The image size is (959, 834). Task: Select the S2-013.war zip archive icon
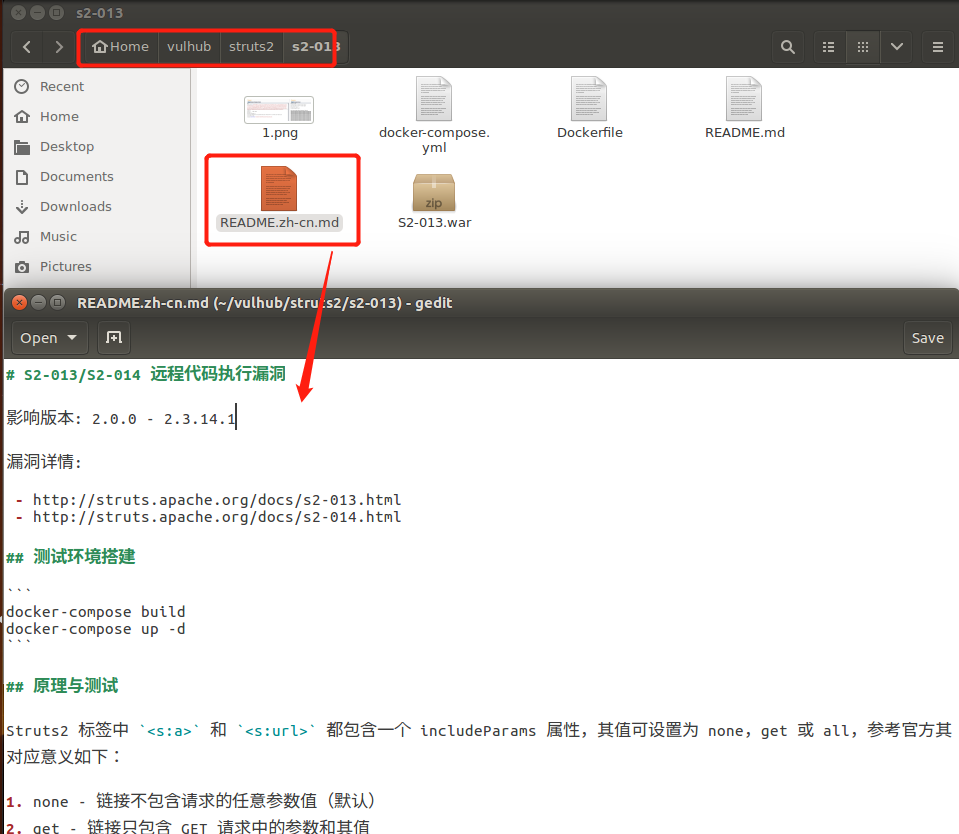pyautogui.click(x=434, y=192)
